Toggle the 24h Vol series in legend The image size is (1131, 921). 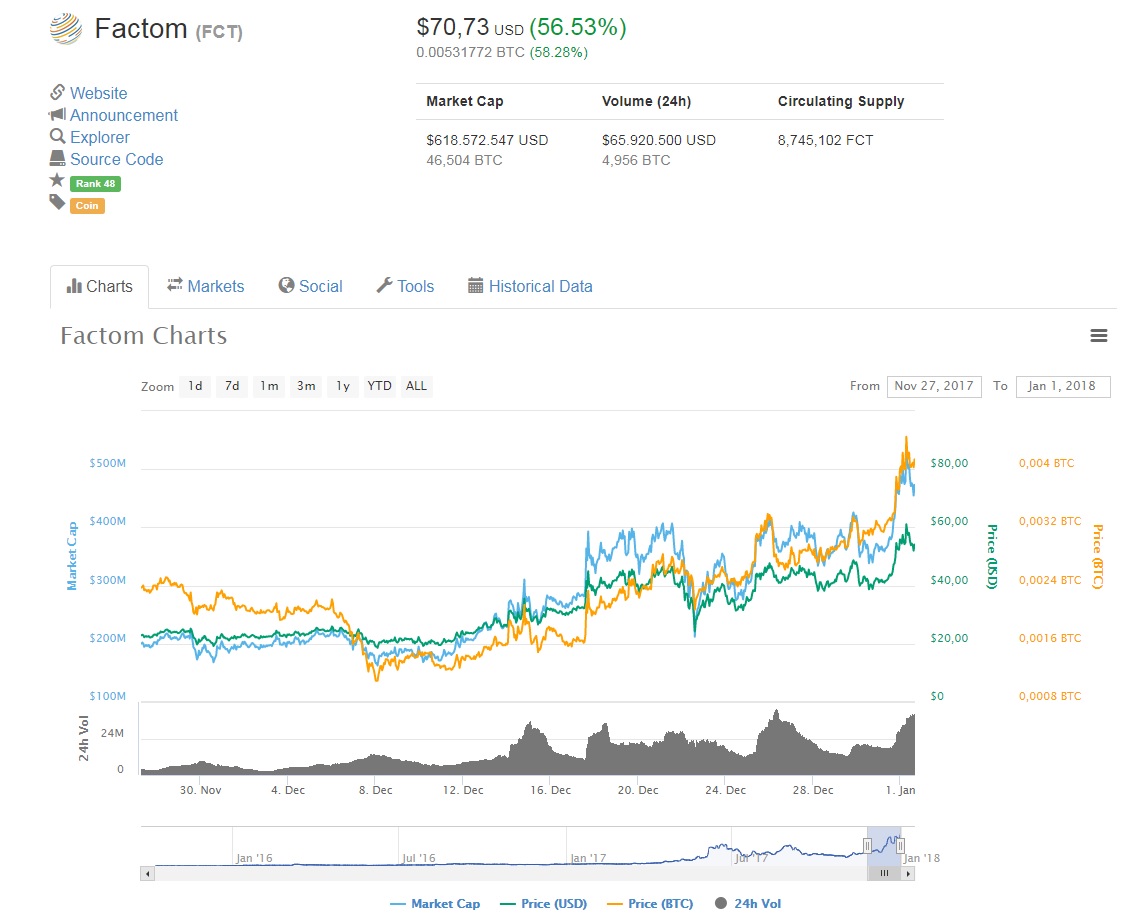(x=748, y=904)
